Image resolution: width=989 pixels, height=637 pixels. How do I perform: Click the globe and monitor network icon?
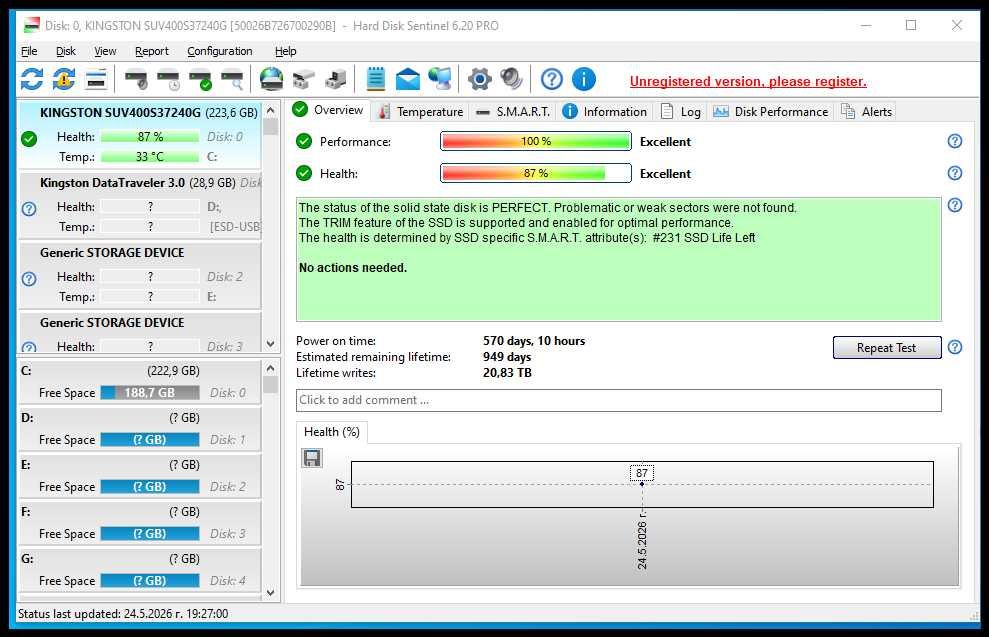[440, 79]
